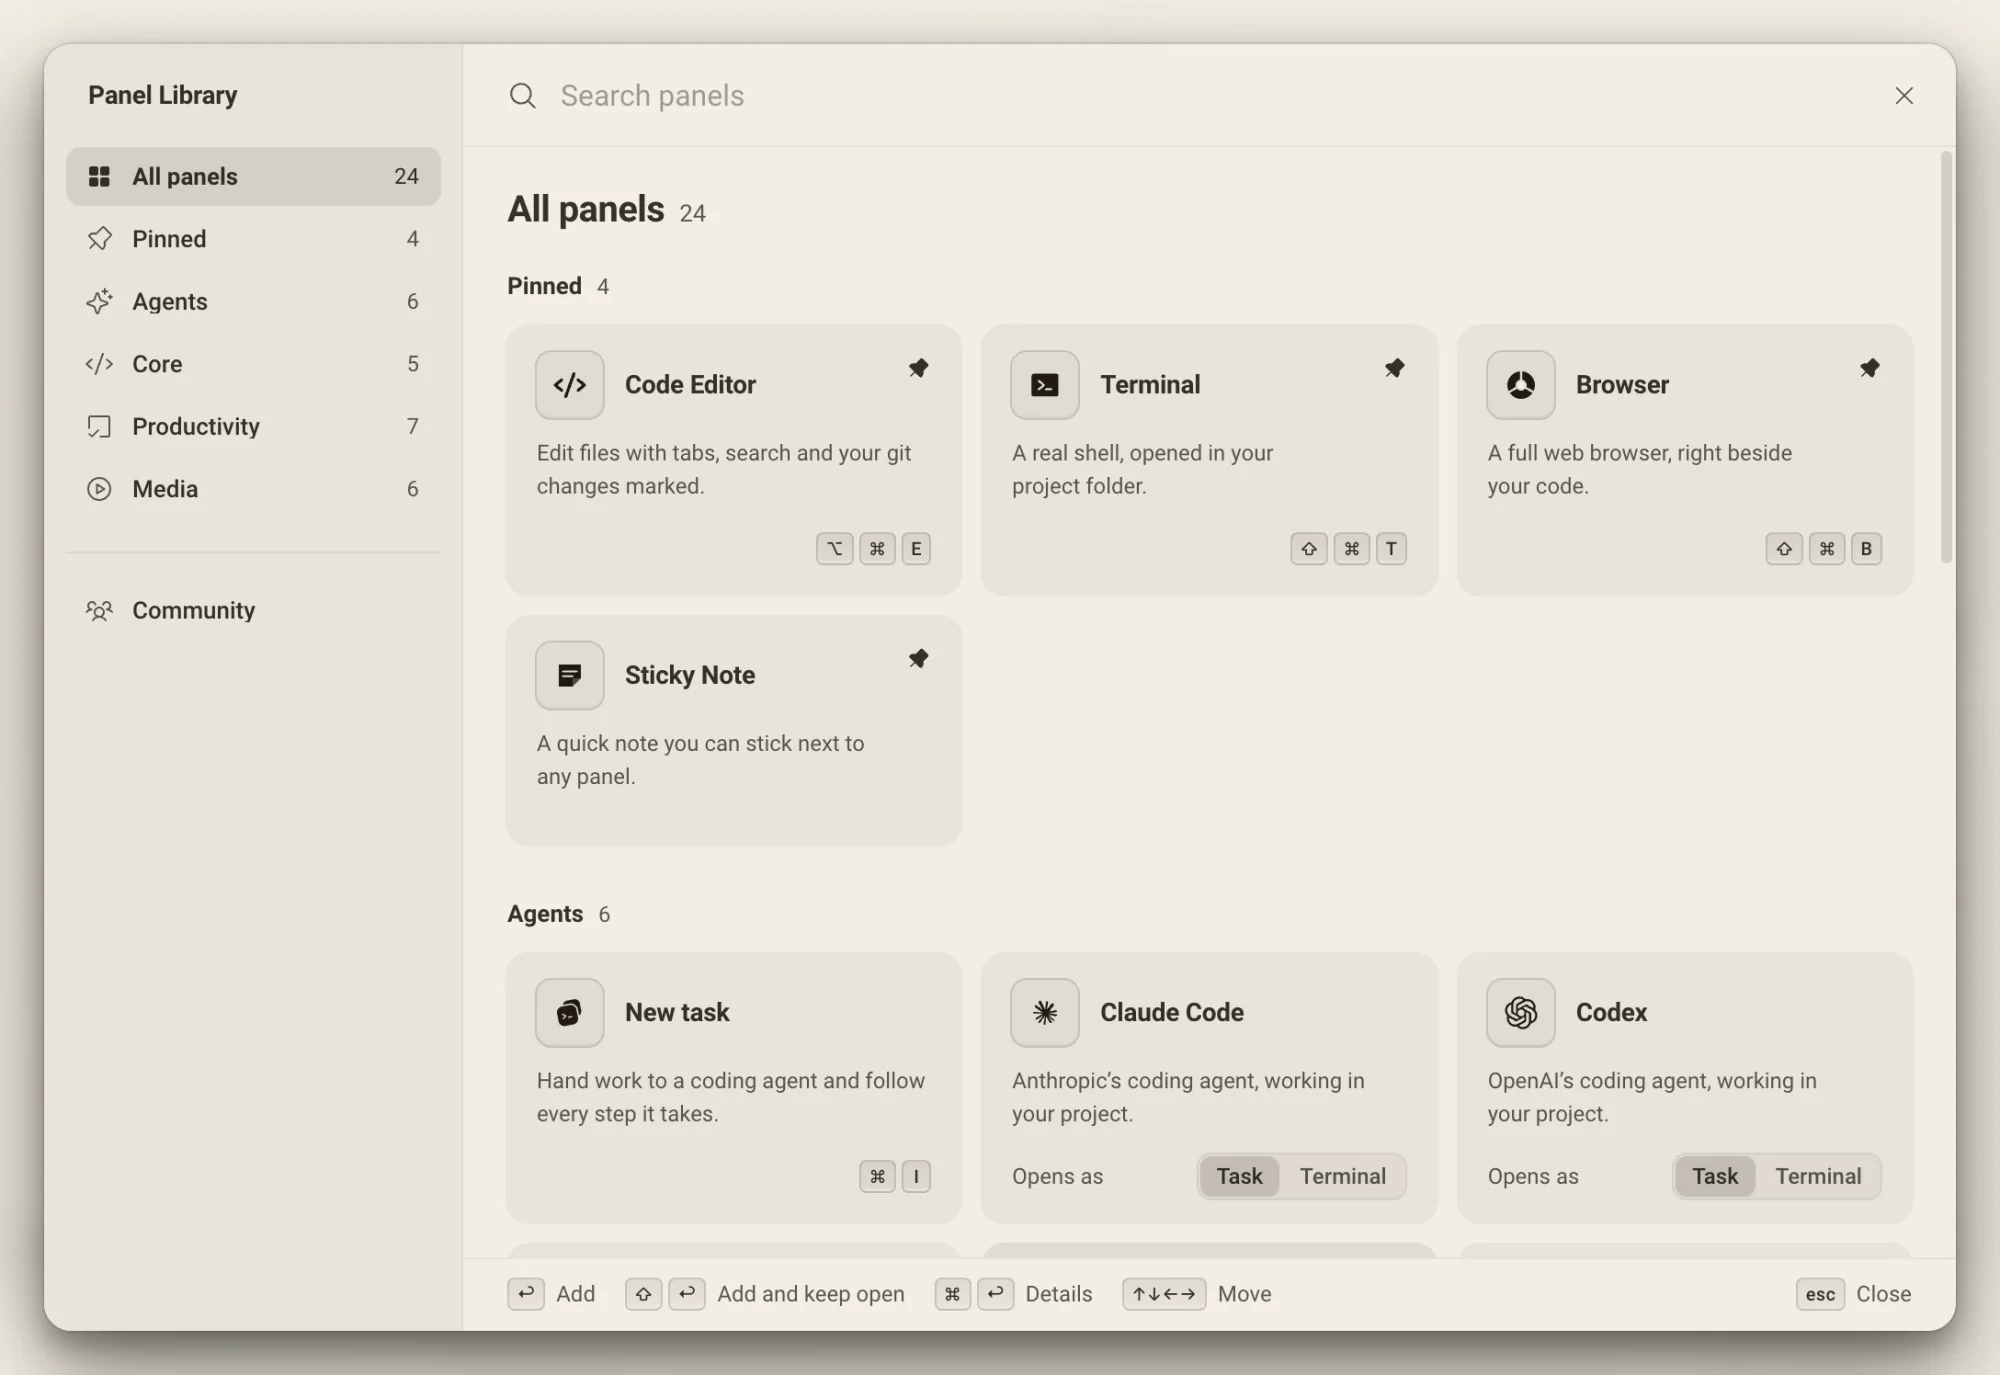
Task: Click the Sticky Note card title
Action: (690, 676)
